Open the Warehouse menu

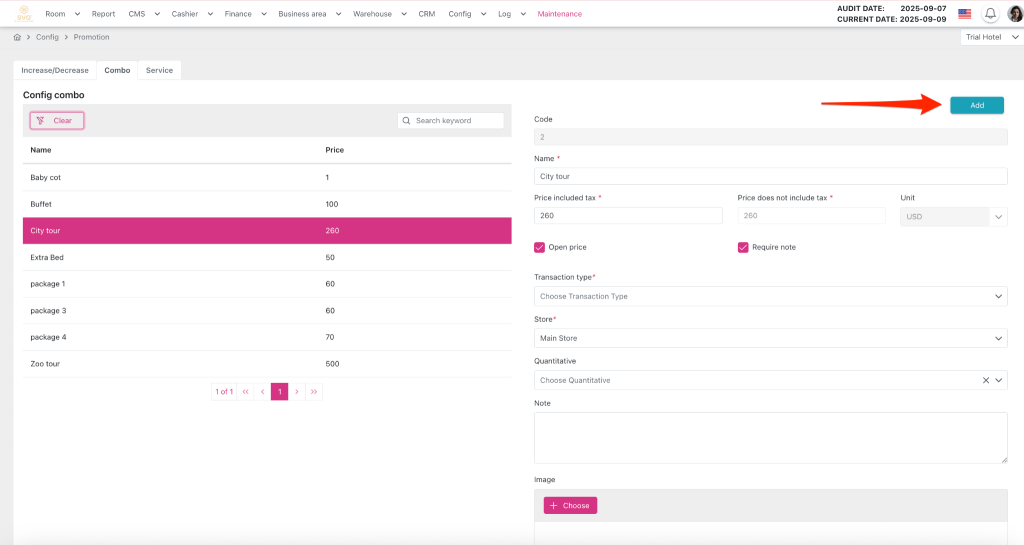pyautogui.click(x=378, y=14)
